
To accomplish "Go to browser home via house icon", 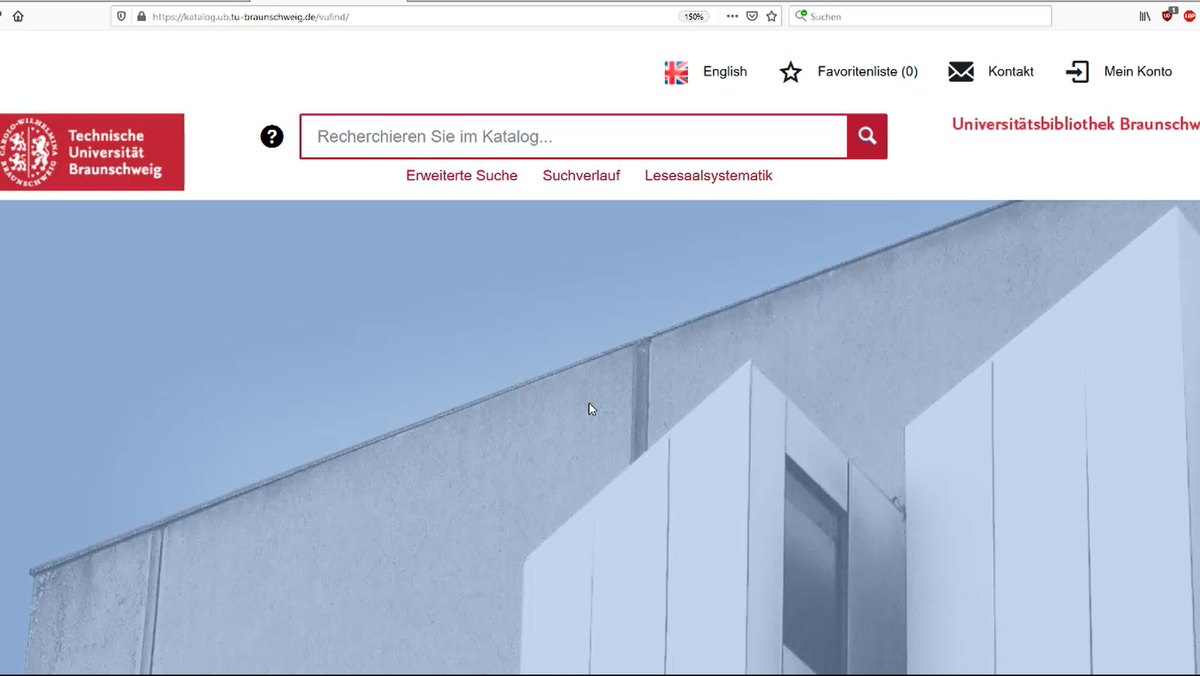I will [x=18, y=16].
